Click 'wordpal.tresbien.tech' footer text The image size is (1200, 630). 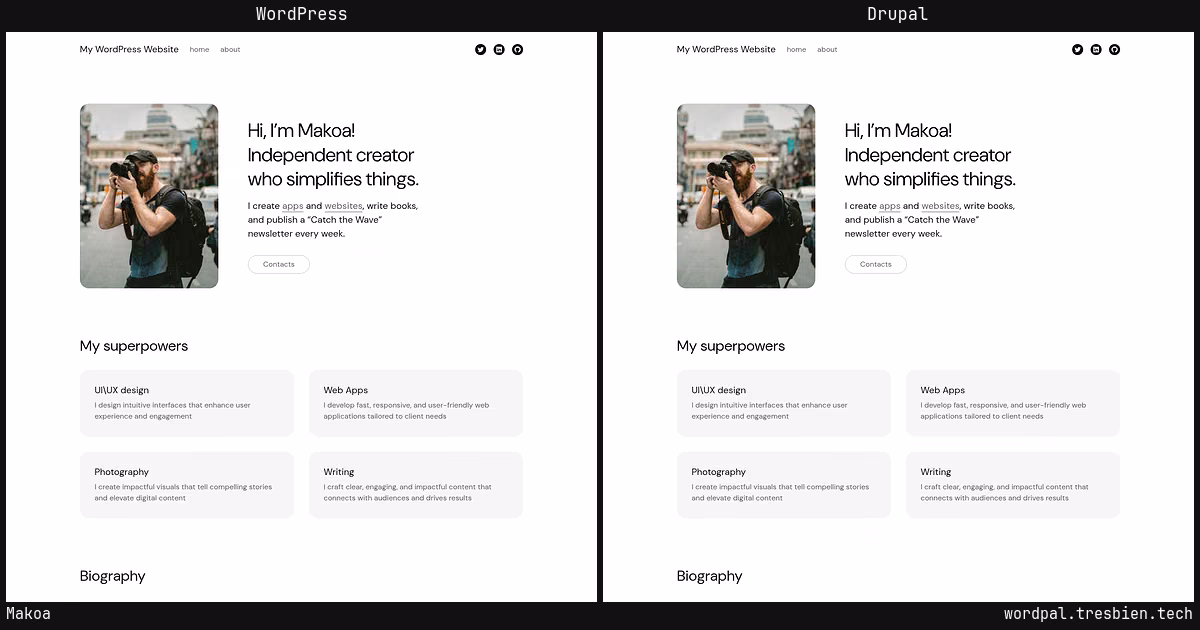1098,614
